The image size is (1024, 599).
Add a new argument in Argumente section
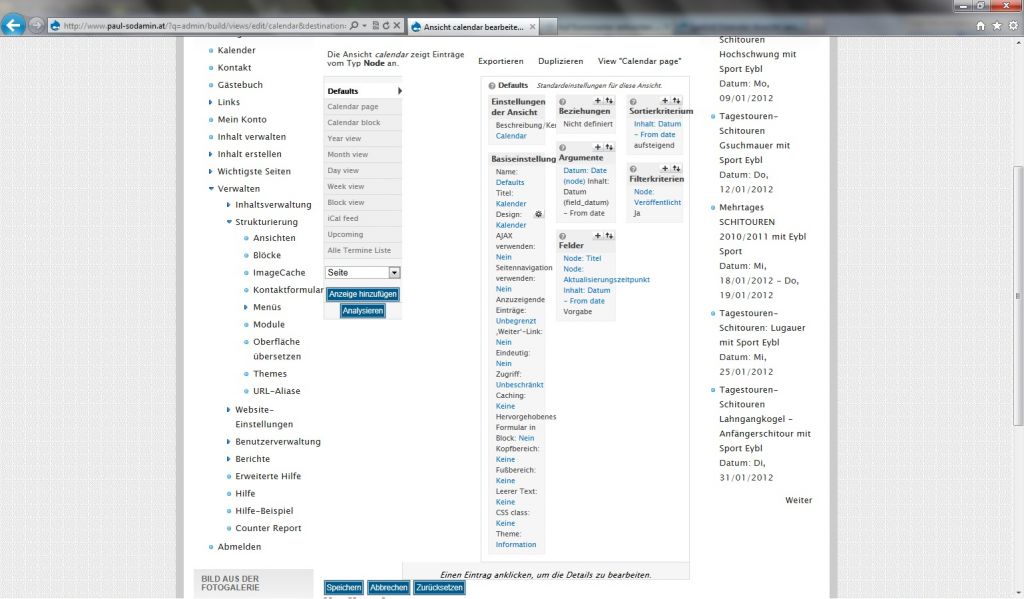(598, 147)
